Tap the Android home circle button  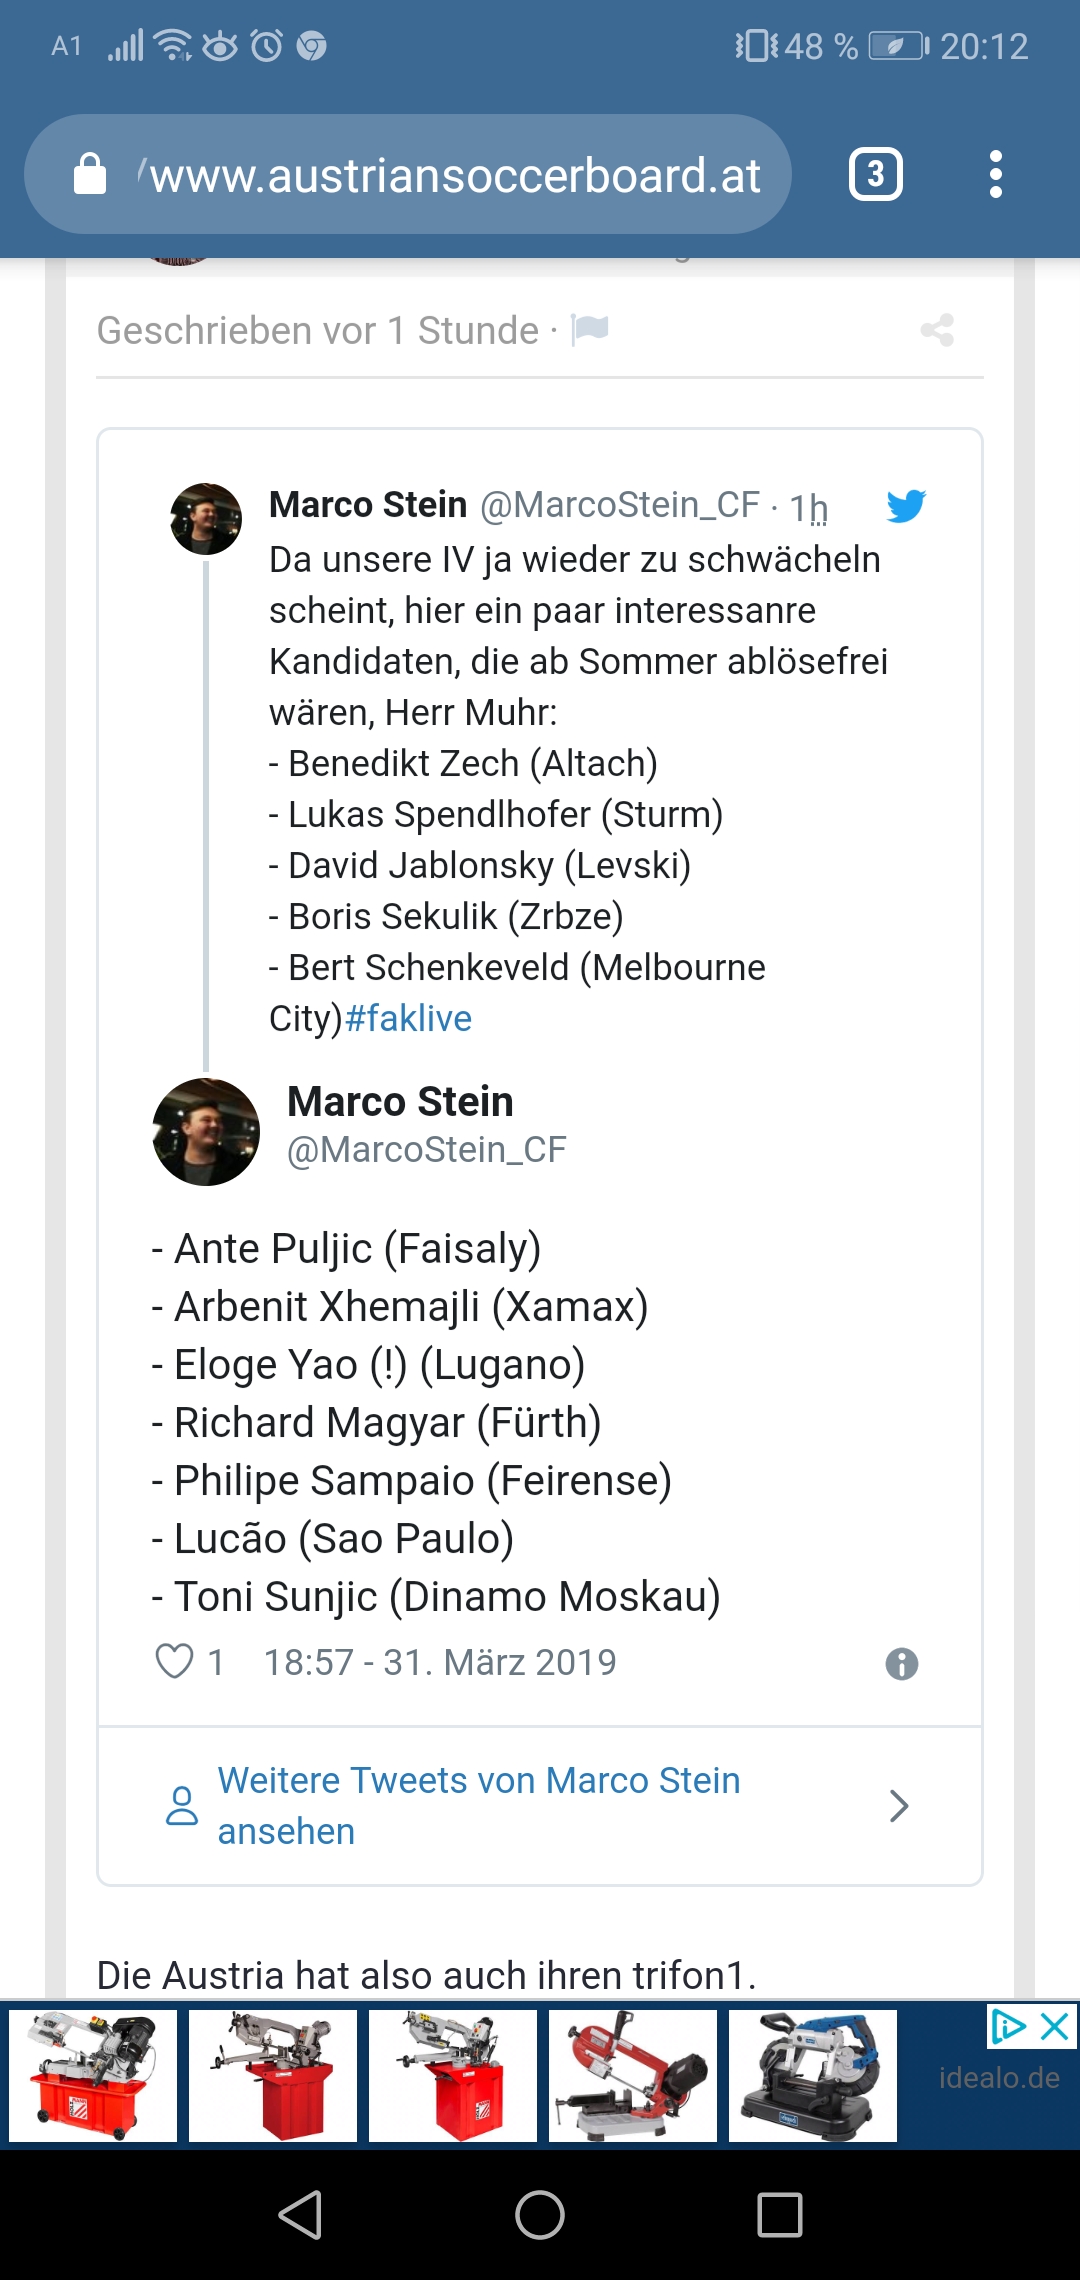coord(540,2214)
